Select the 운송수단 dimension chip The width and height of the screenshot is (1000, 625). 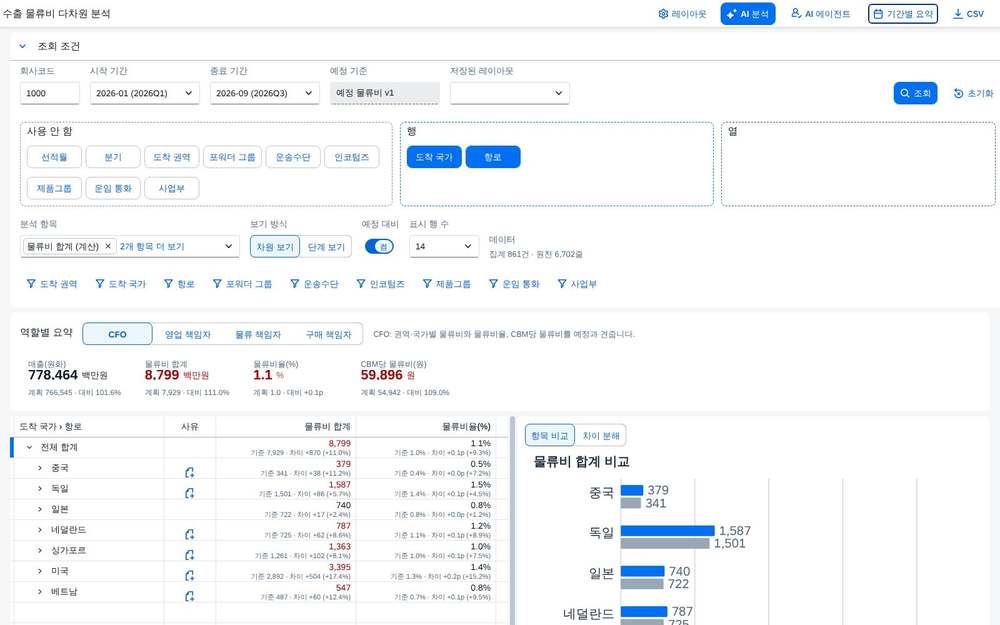pyautogui.click(x=293, y=157)
